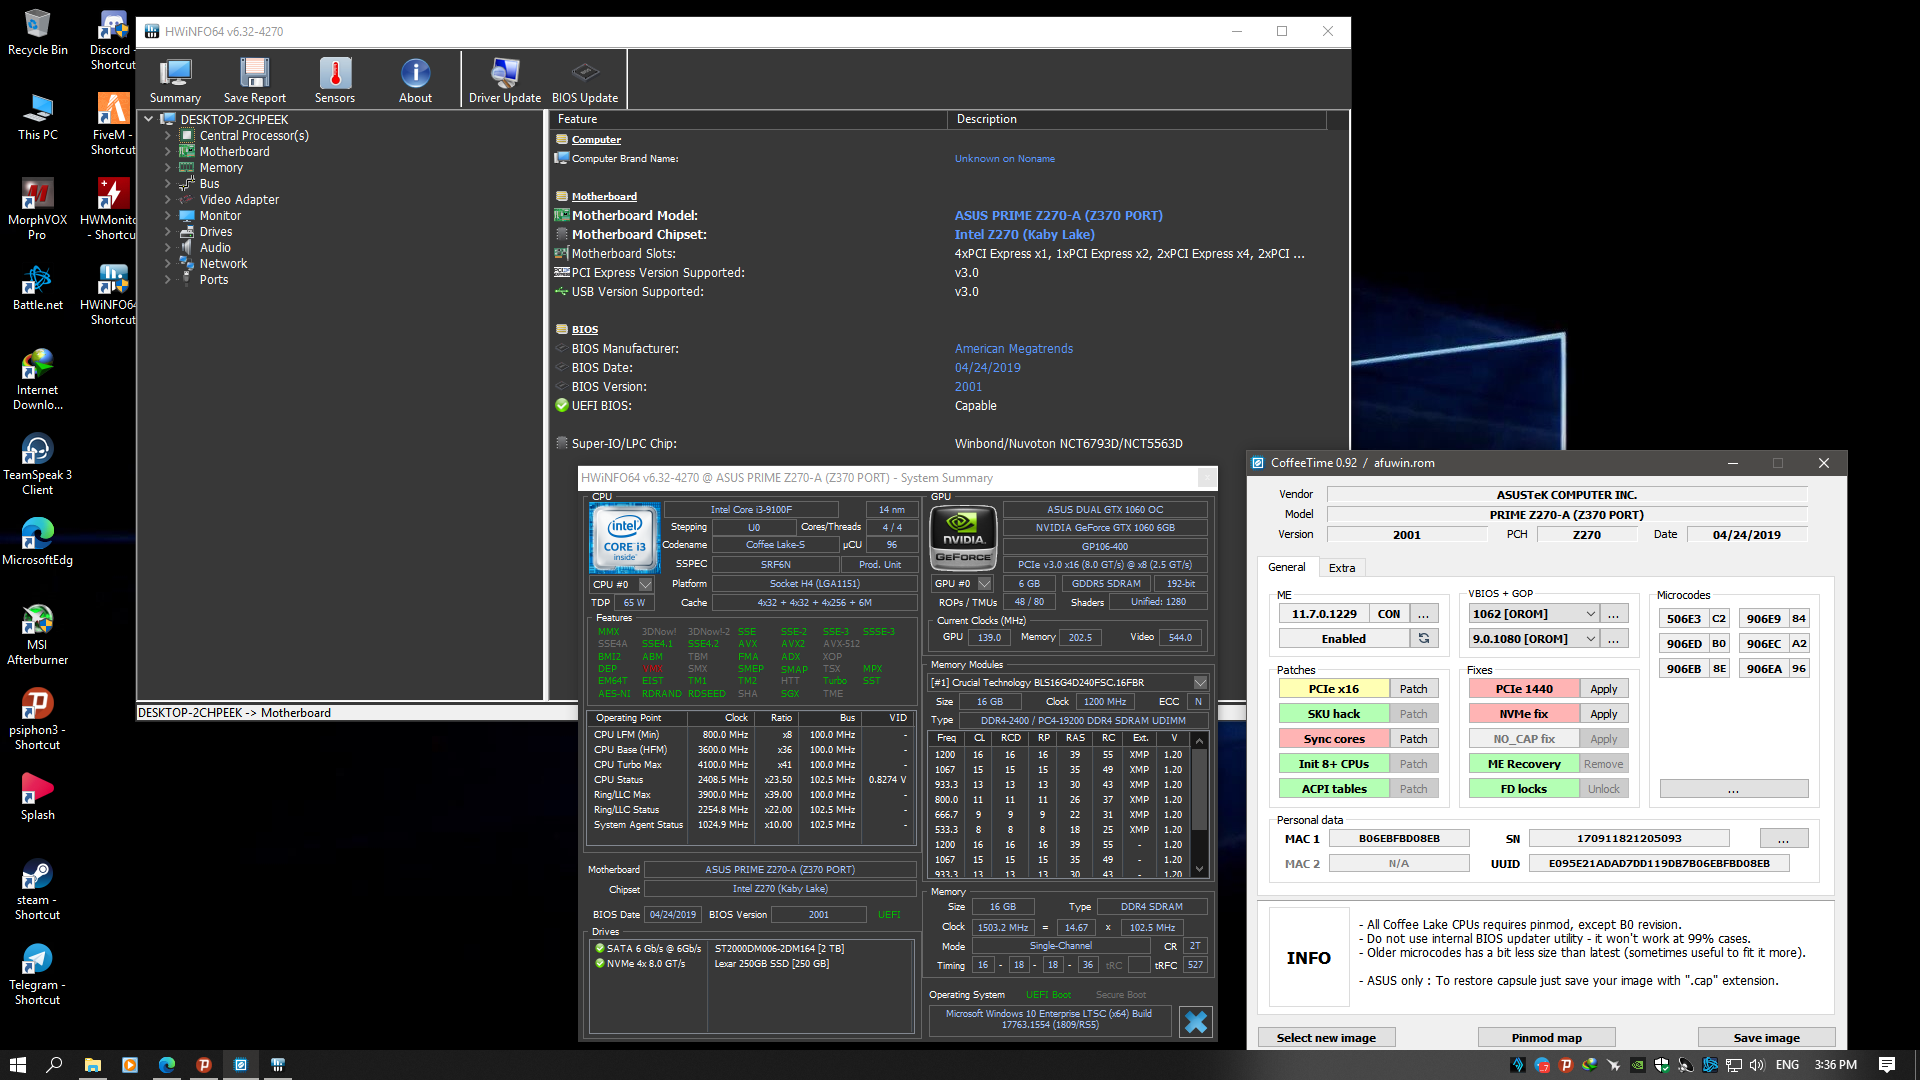Open File Explorer from the taskbar
Screen dimensions: 1920x1080
click(92, 1065)
